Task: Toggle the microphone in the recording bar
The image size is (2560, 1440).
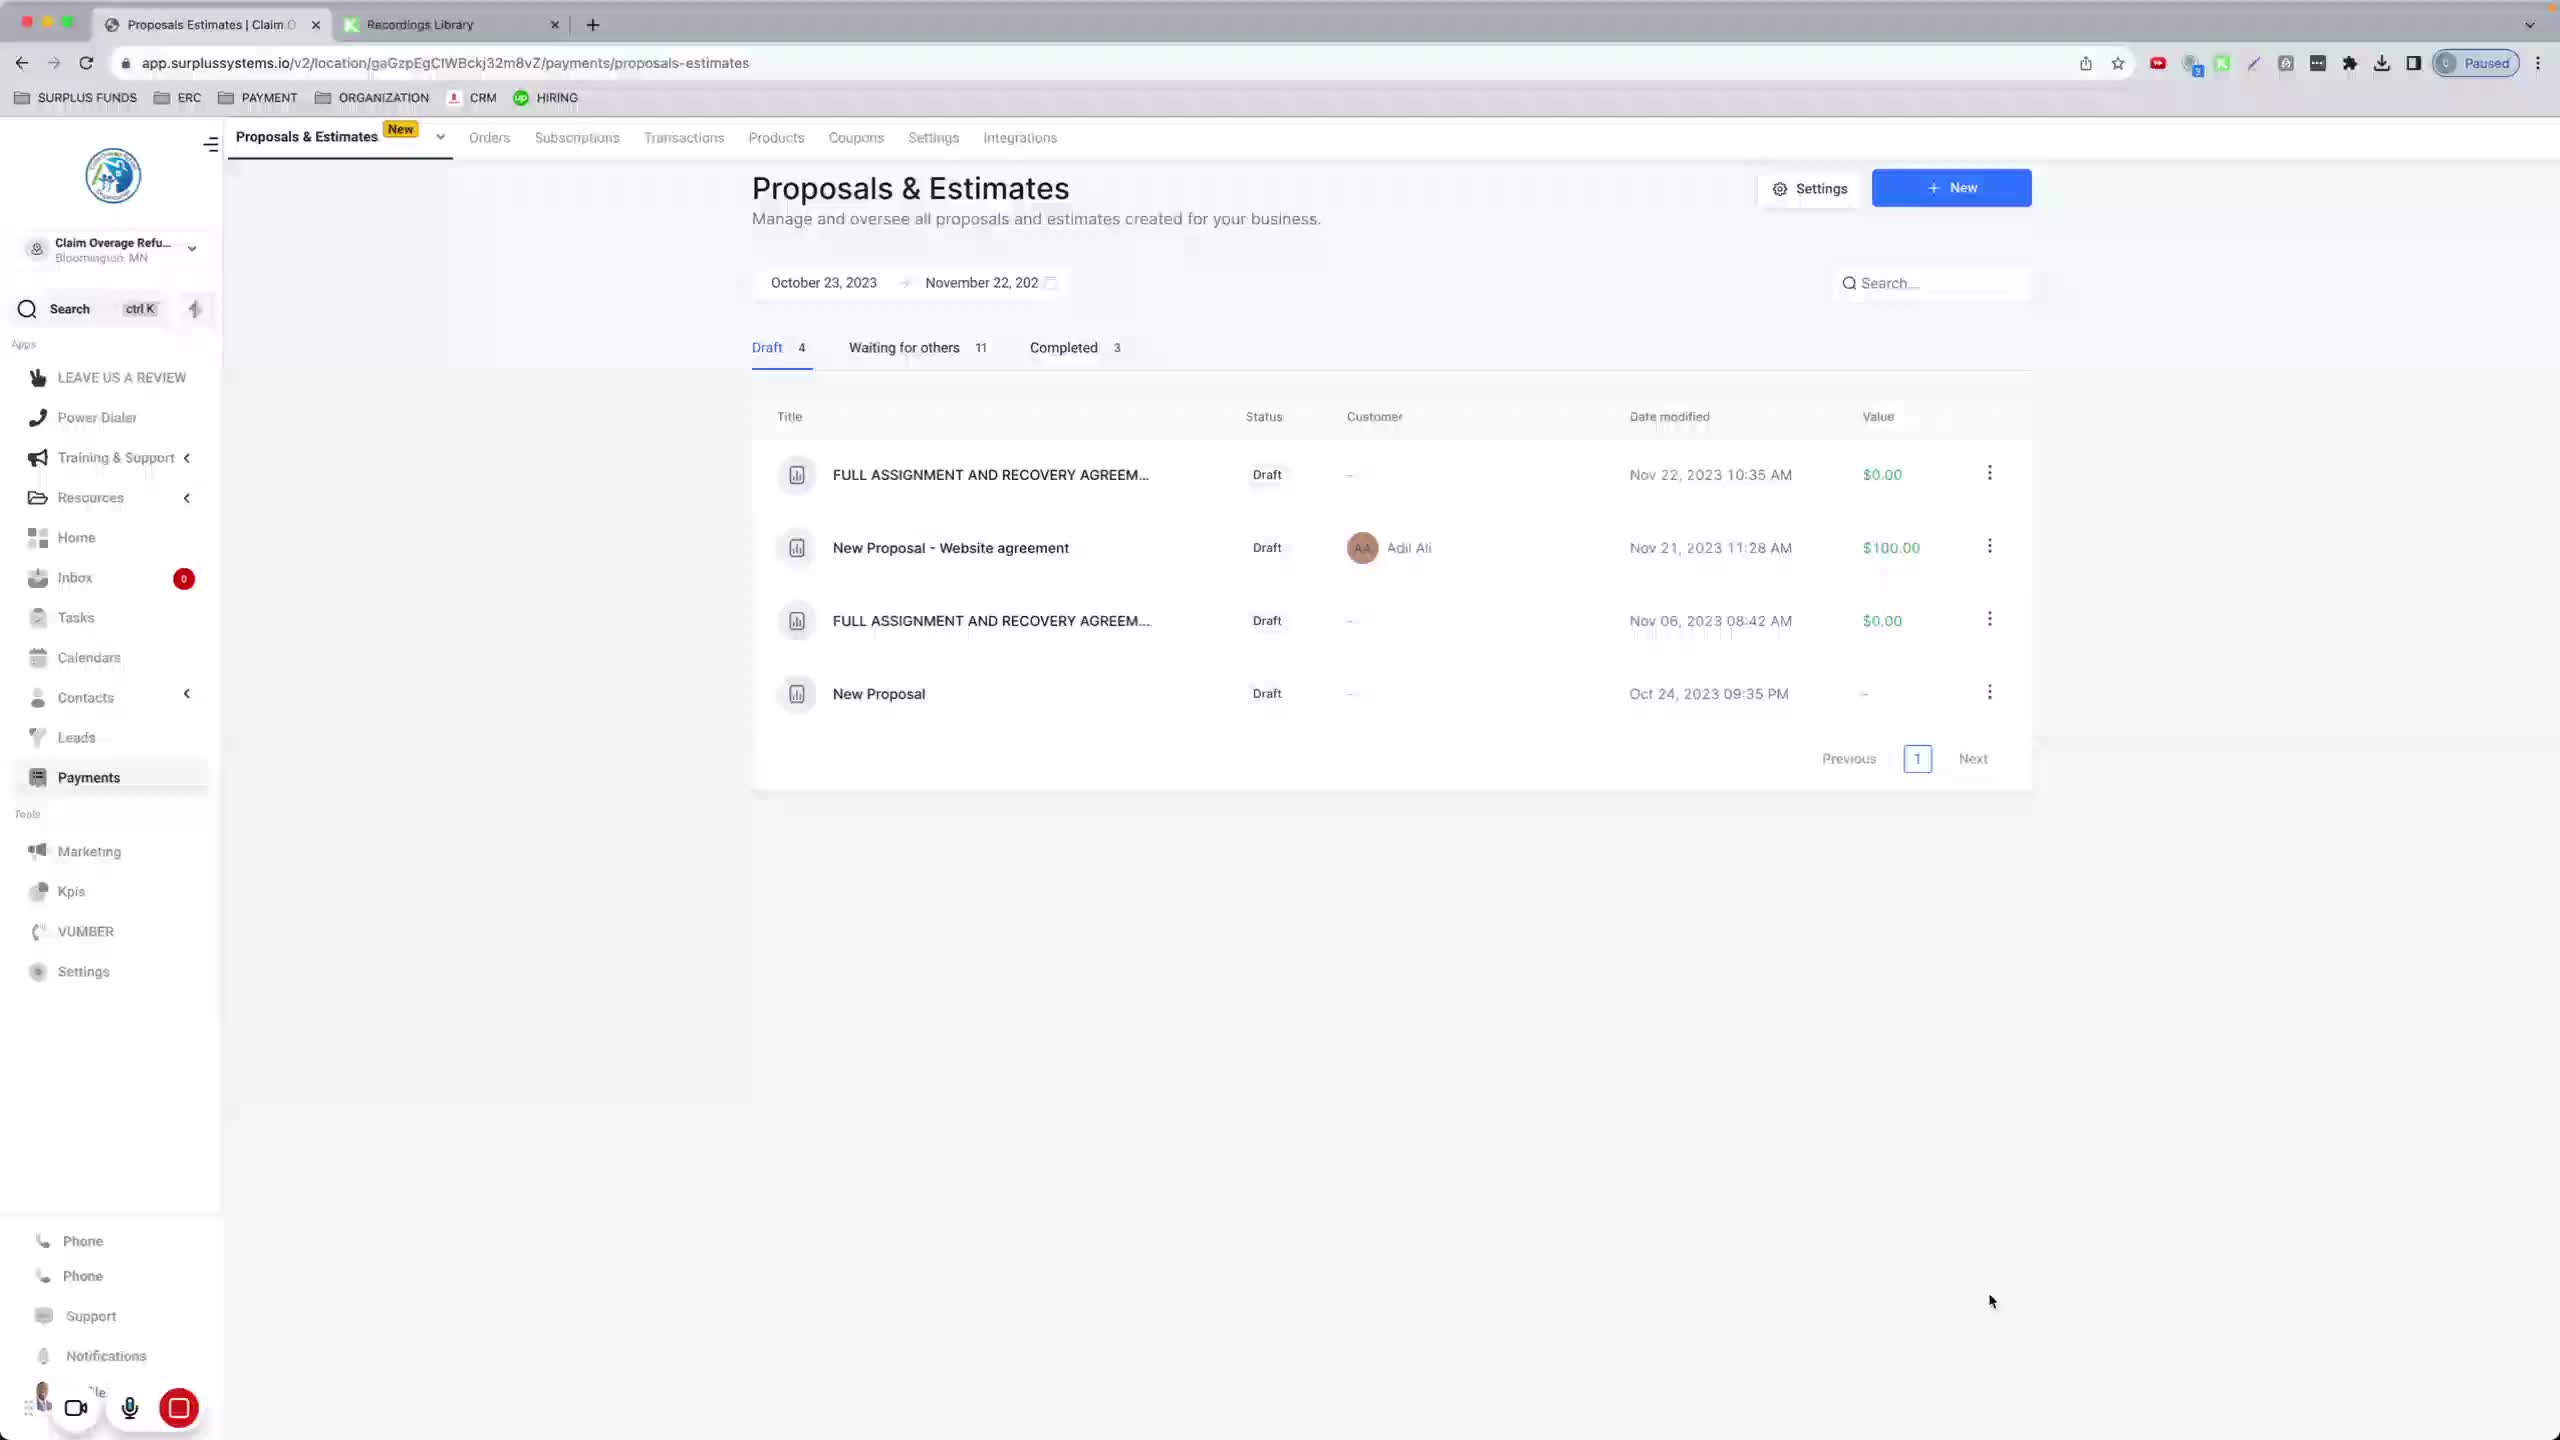Action: 129,1408
